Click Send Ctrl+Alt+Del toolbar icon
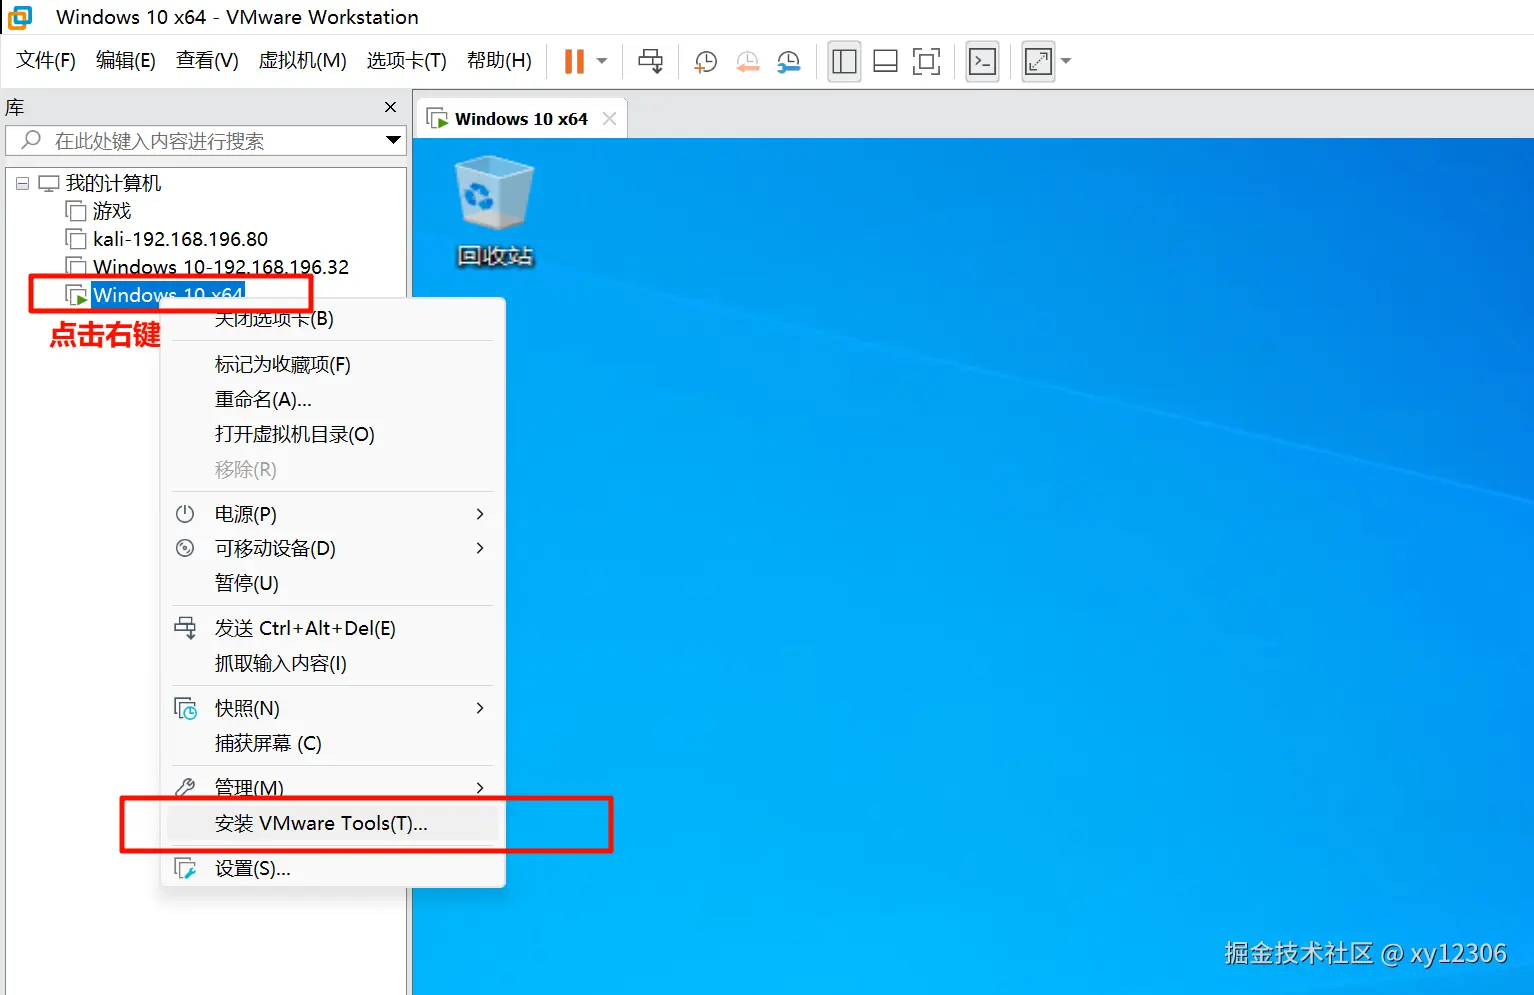Image resolution: width=1534 pixels, height=995 pixels. [x=651, y=61]
